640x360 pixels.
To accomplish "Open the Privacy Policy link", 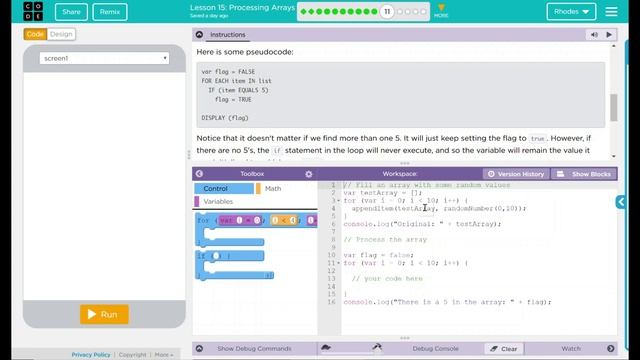I will pos(91,355).
